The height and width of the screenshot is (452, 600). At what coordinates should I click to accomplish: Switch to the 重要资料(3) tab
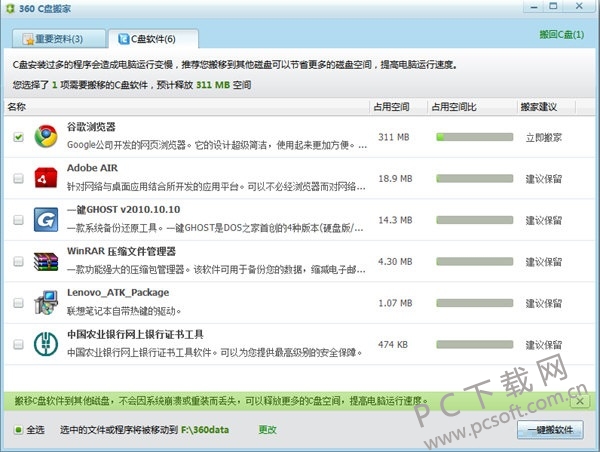[59, 39]
